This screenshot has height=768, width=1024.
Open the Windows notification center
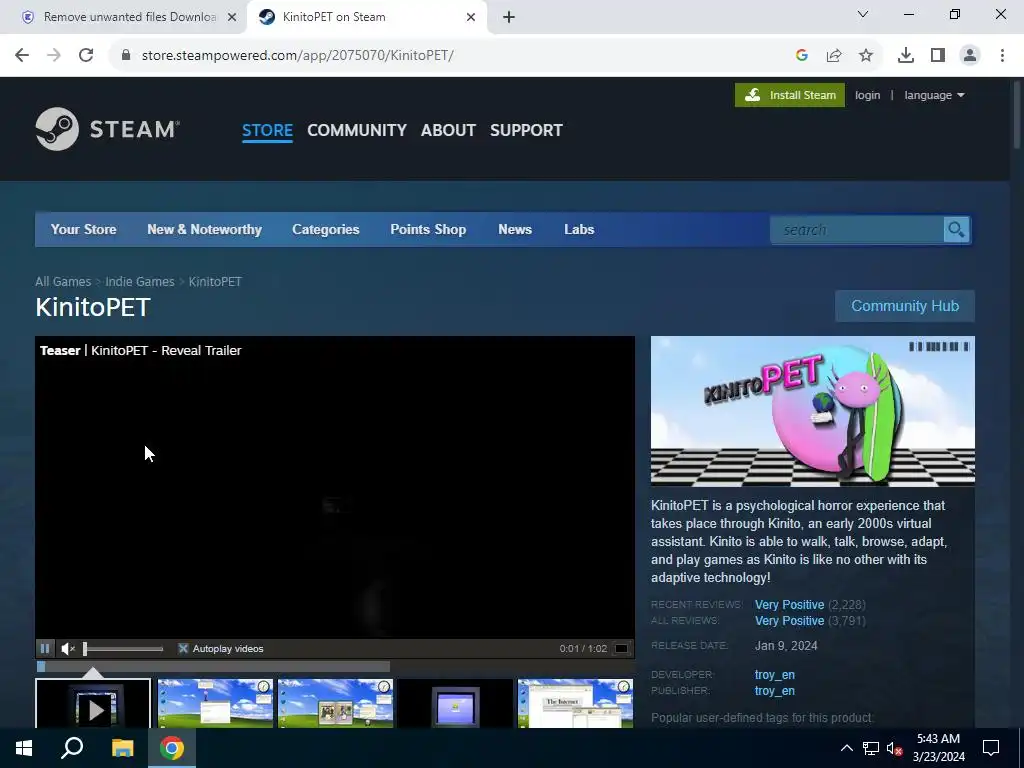[991, 748]
